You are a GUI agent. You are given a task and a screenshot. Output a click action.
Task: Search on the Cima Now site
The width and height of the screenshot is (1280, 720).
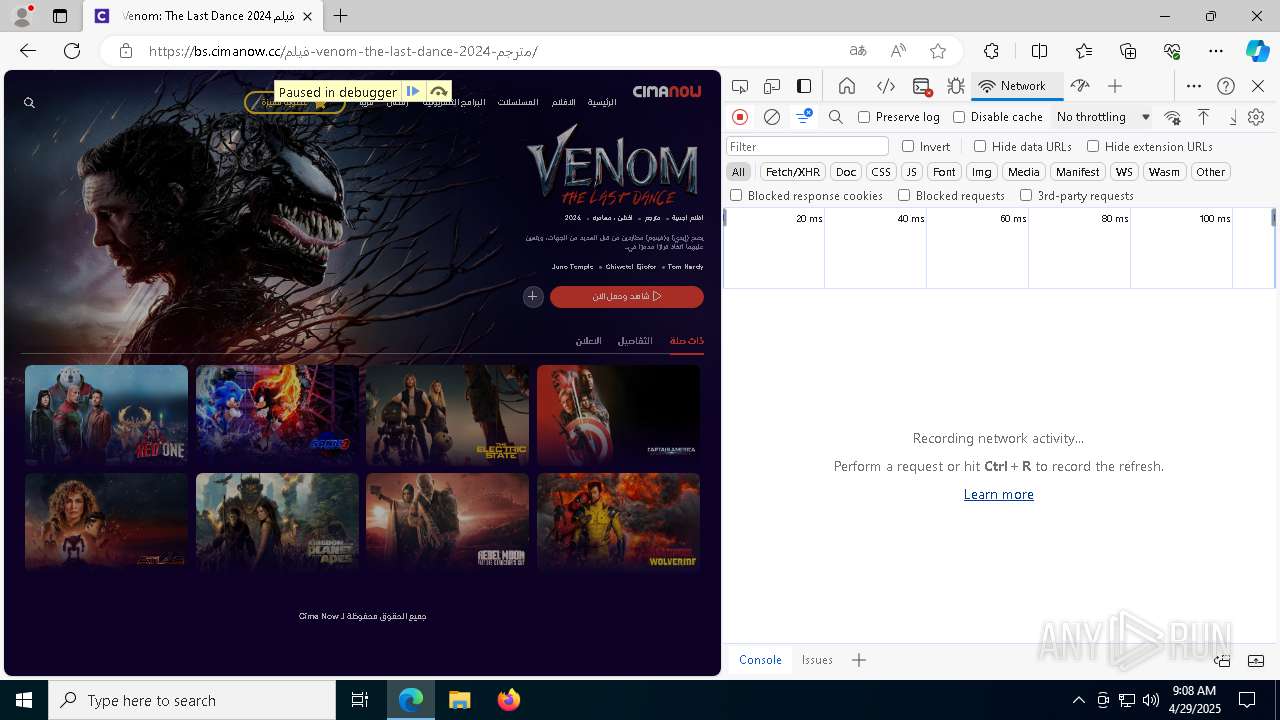29,103
